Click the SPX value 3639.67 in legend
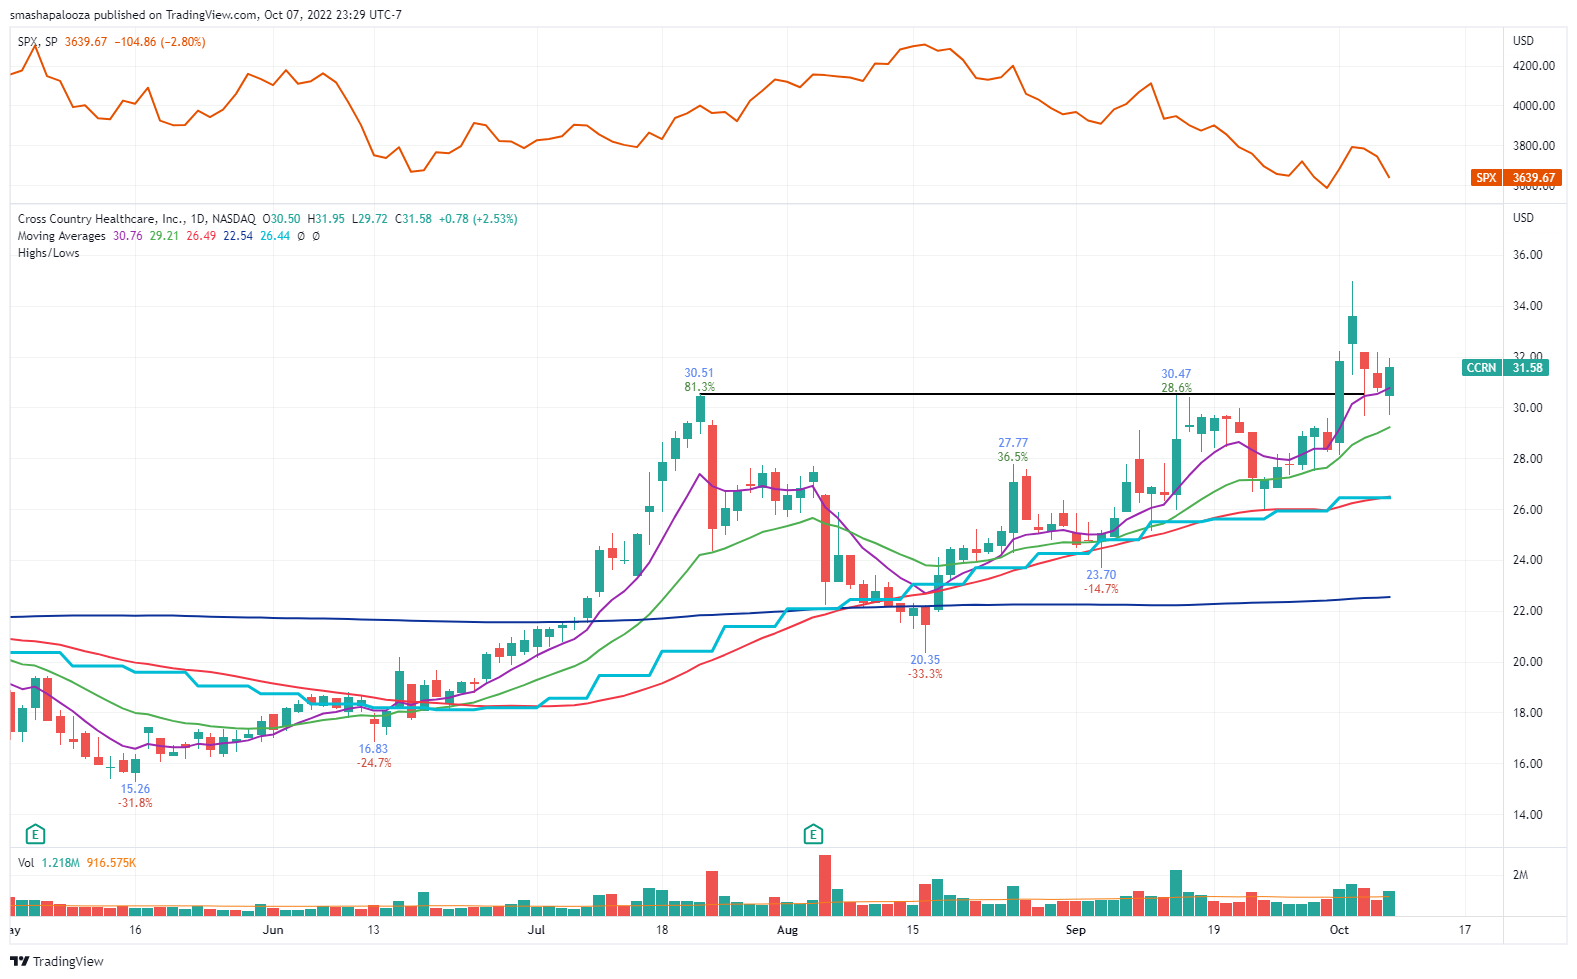The height and width of the screenshot is (979, 1577). pyautogui.click(x=86, y=42)
